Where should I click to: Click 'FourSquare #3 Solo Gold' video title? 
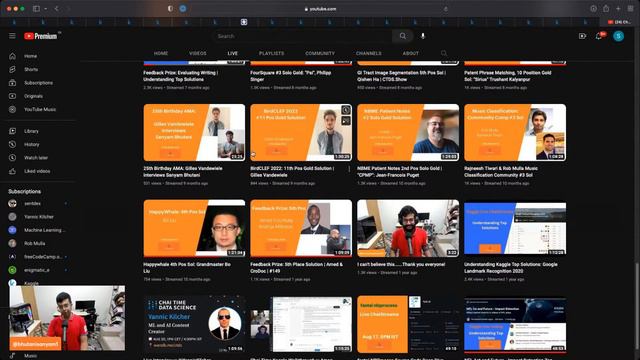(291, 76)
